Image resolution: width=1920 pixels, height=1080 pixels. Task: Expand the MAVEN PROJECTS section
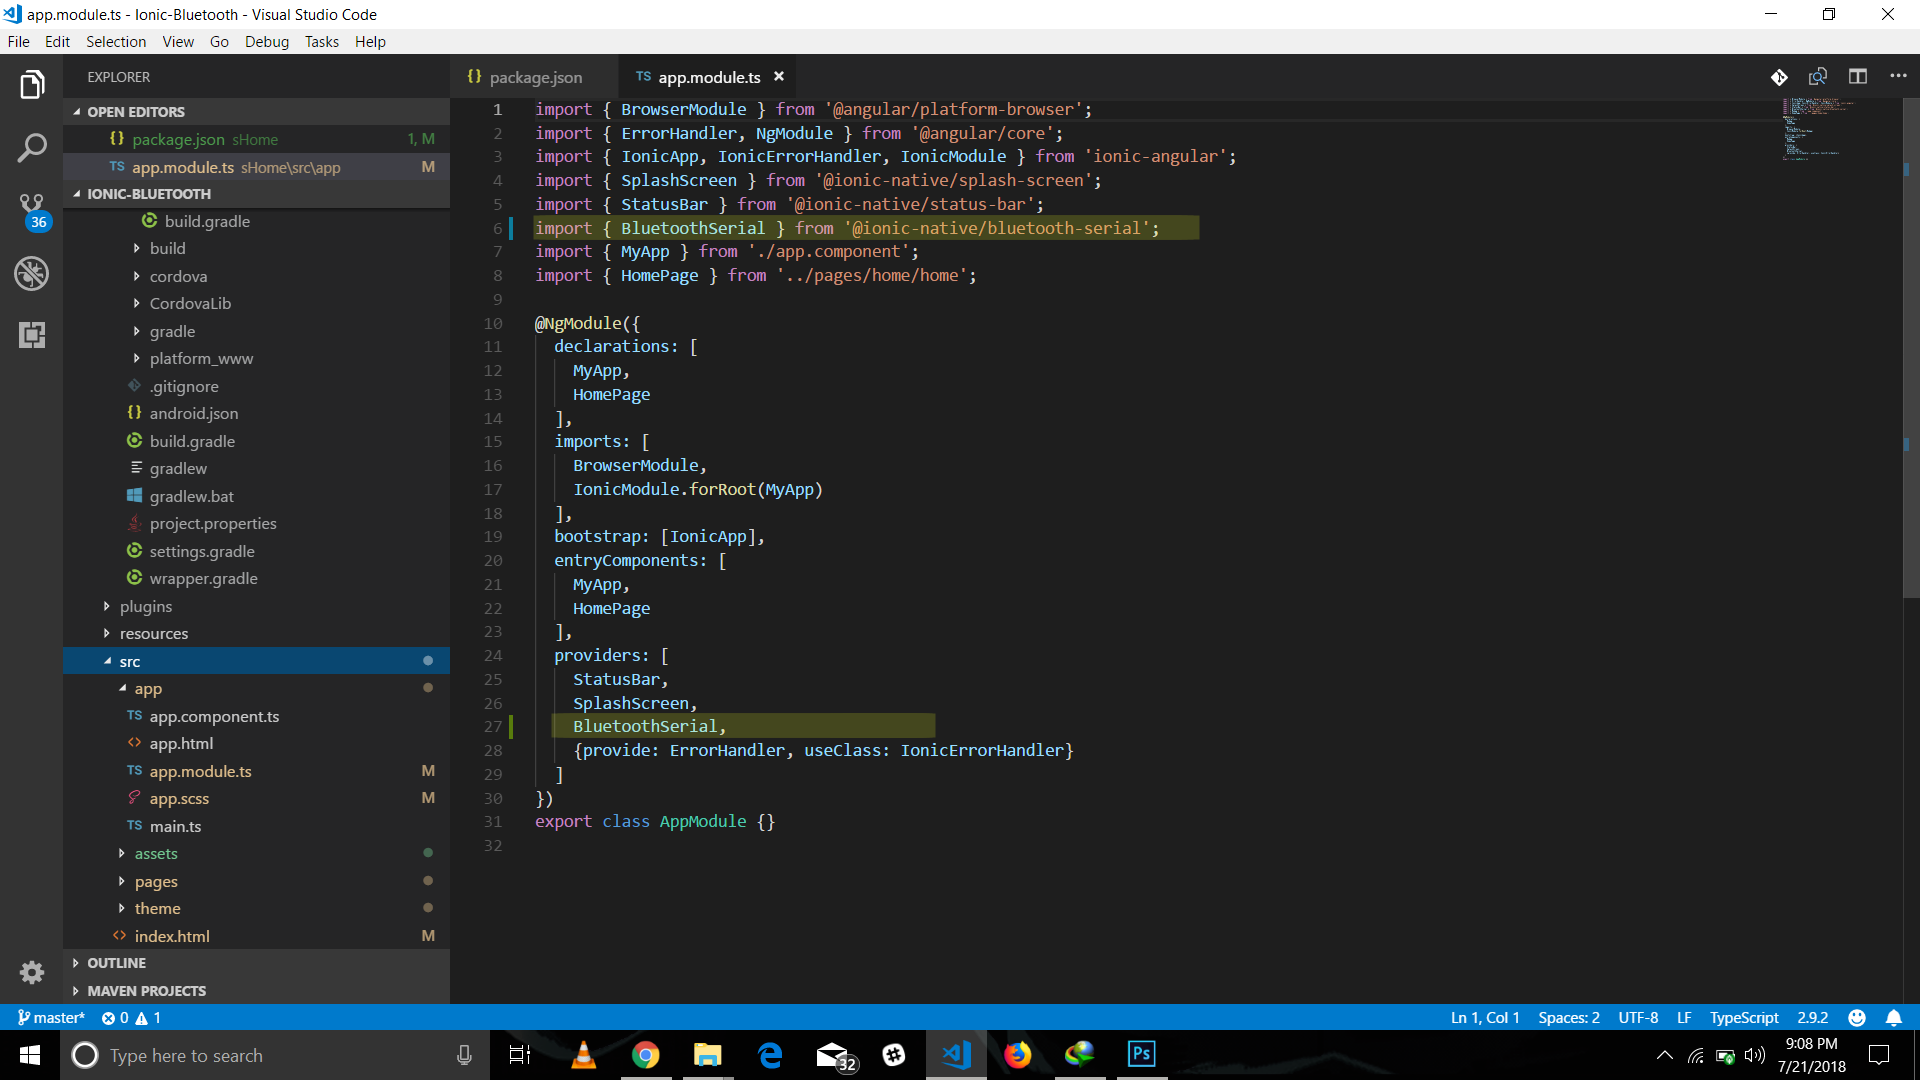tap(143, 990)
